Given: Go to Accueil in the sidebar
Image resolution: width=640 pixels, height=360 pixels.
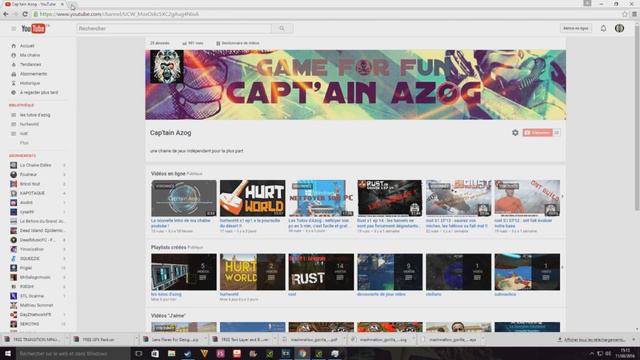Looking at the screenshot, I should click(27, 46).
